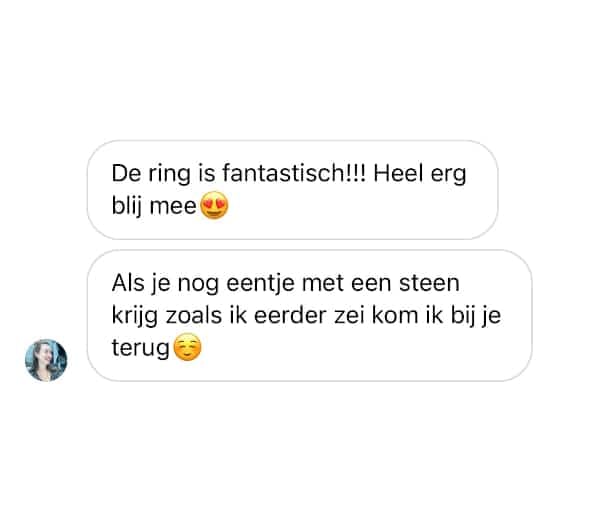The image size is (600, 518).
Task: Click the word 'Als' starting second message
Action: click(x=128, y=283)
